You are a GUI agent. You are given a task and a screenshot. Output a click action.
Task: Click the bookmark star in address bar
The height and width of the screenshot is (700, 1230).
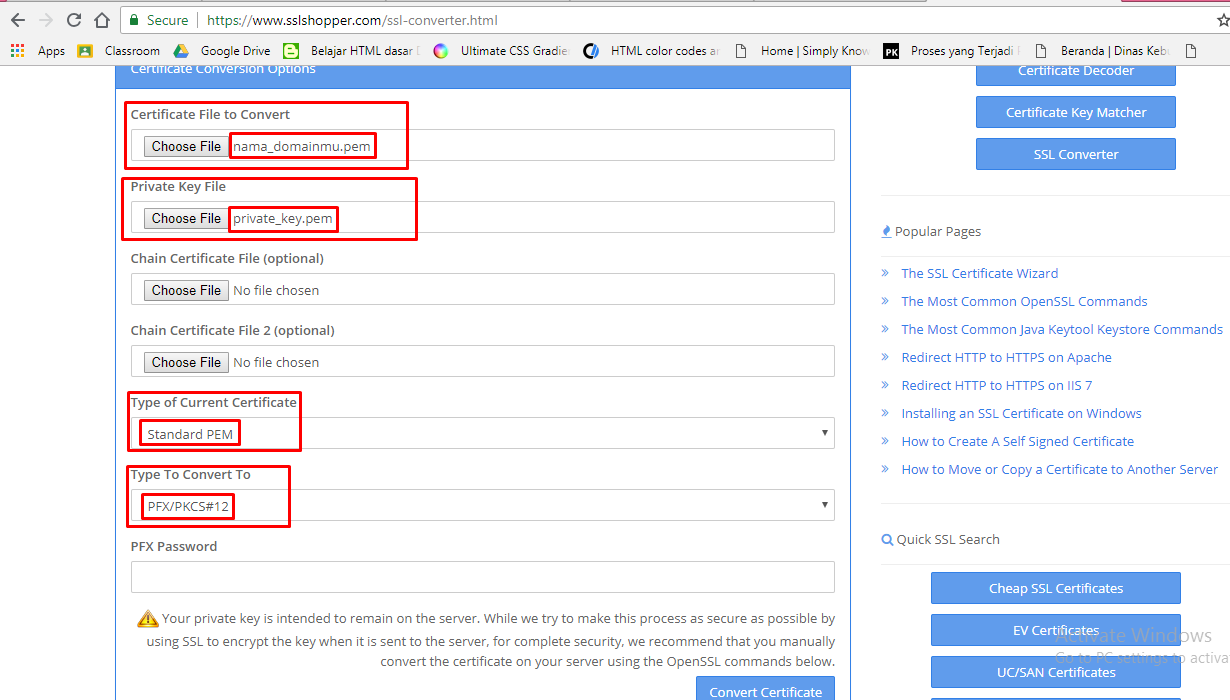pyautogui.click(x=1222, y=20)
